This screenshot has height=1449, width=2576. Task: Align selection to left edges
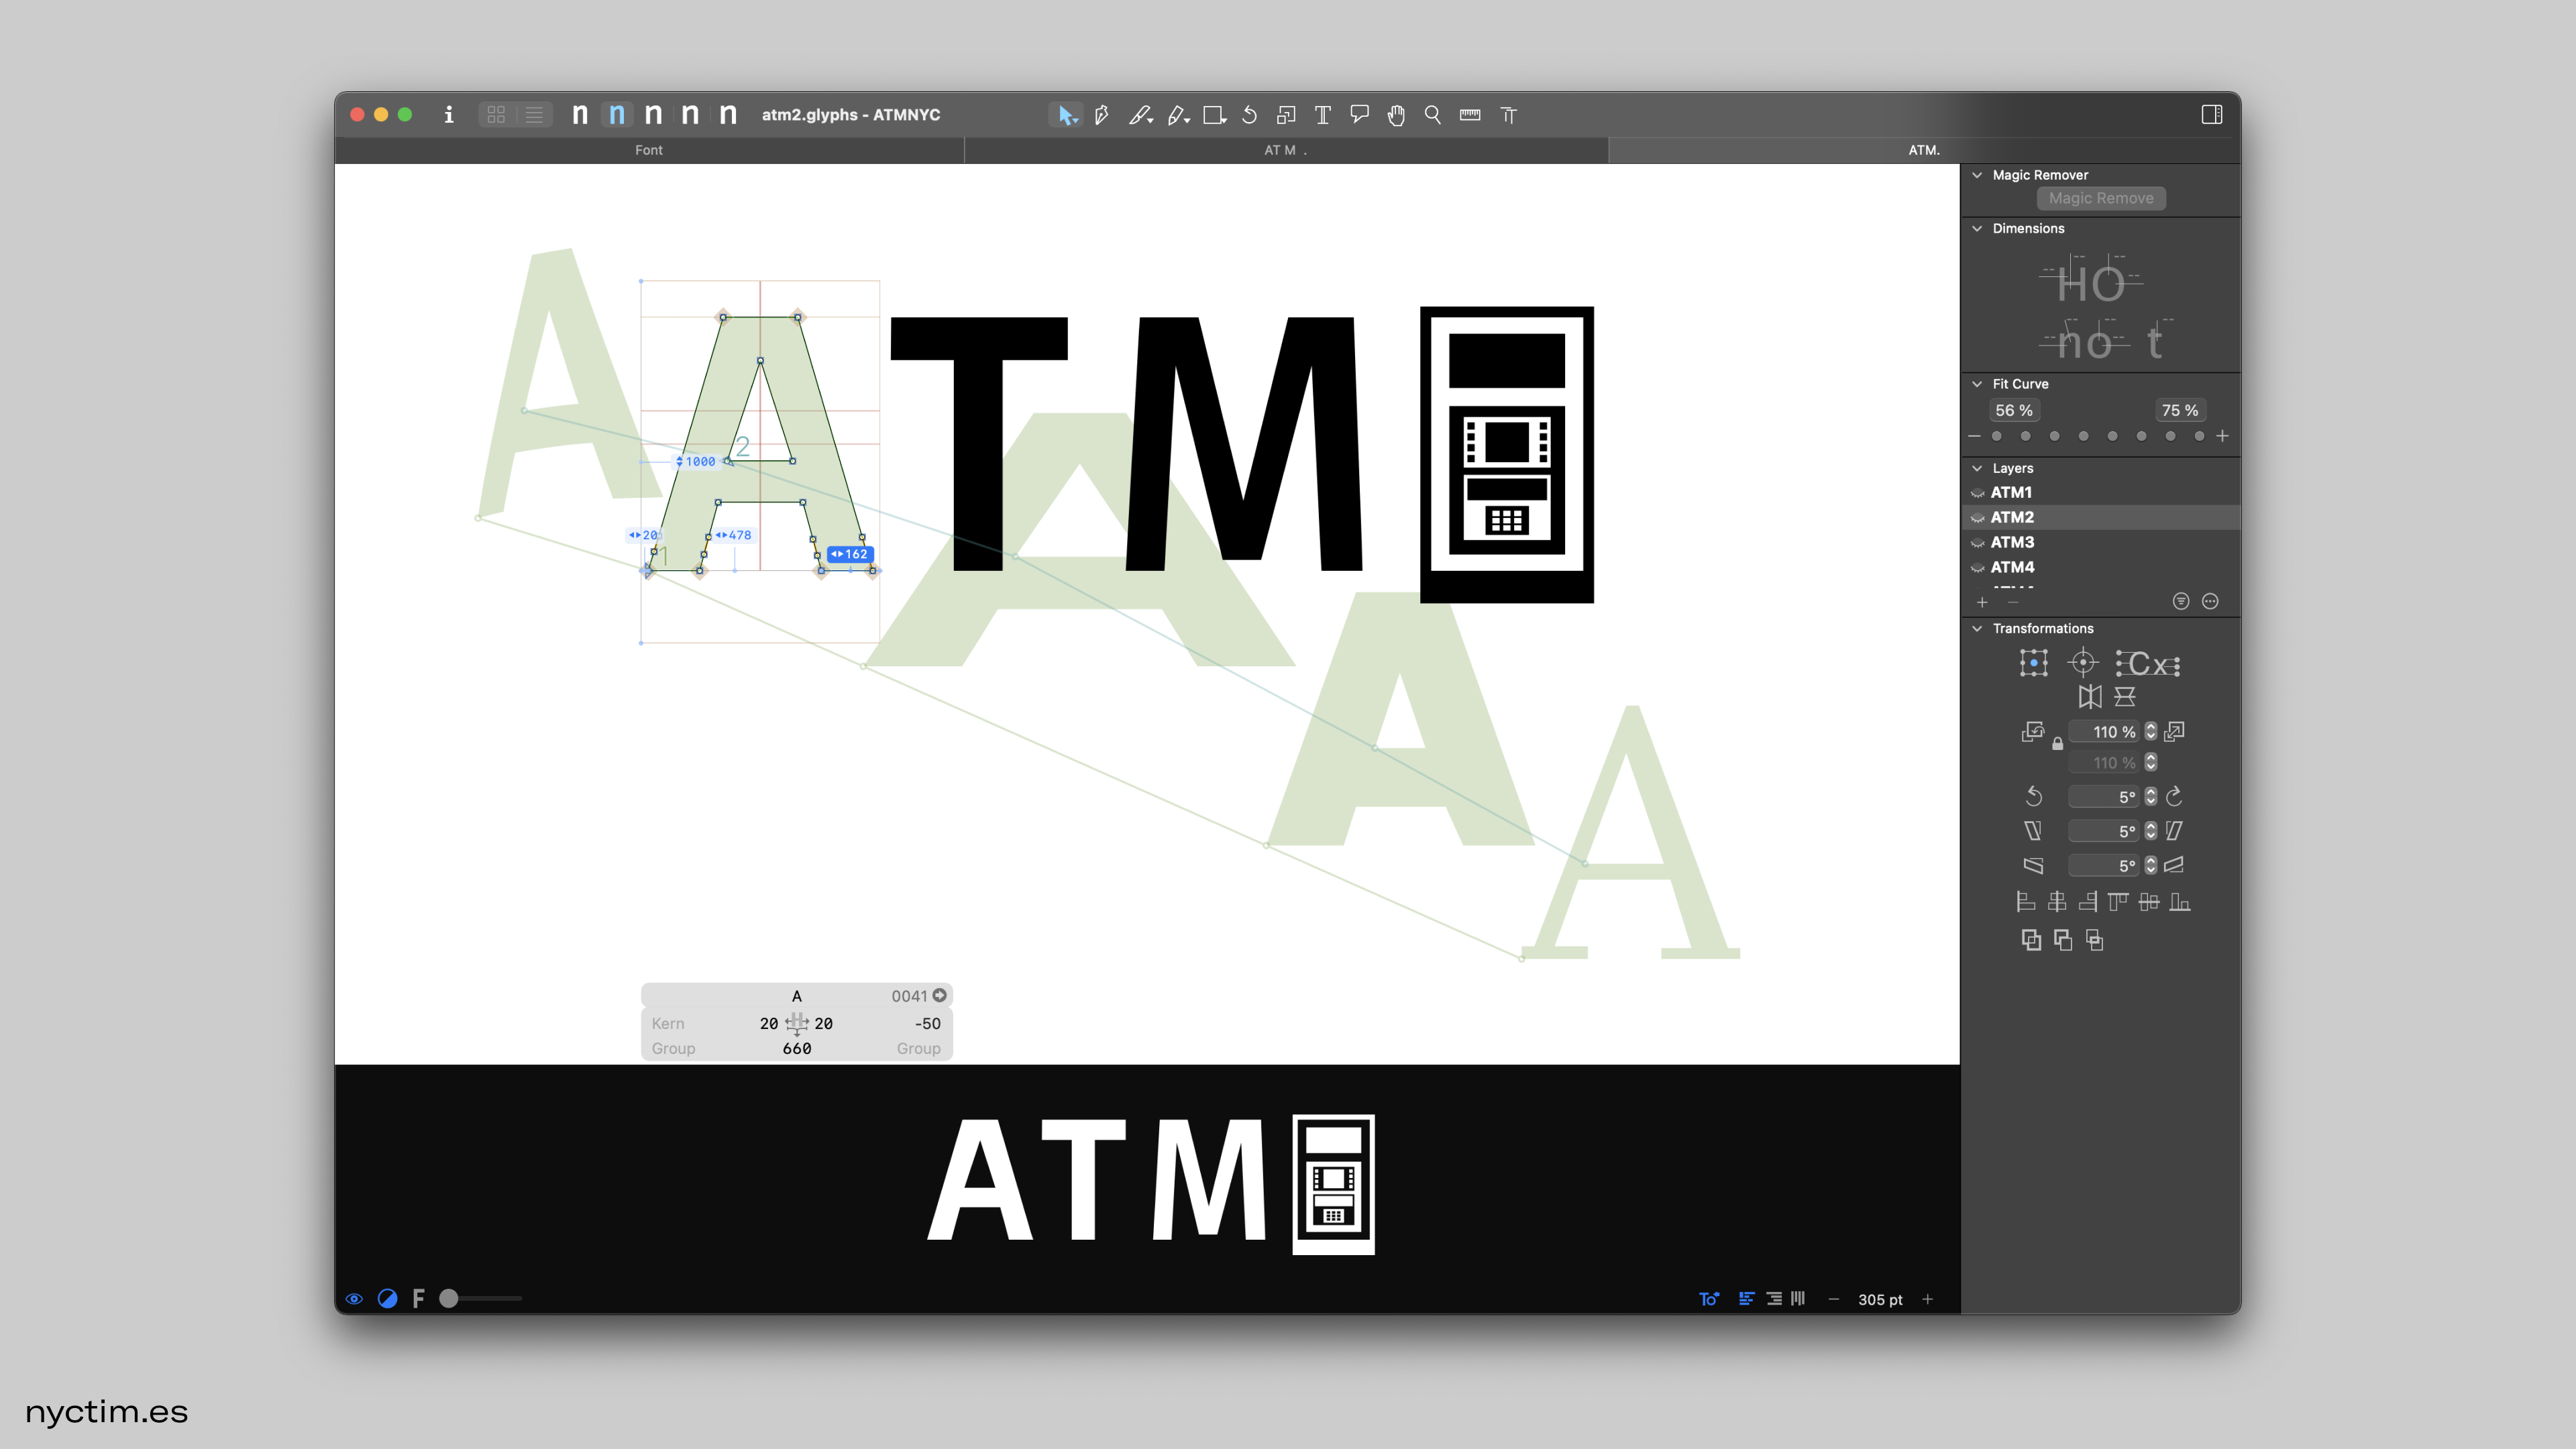(2025, 902)
